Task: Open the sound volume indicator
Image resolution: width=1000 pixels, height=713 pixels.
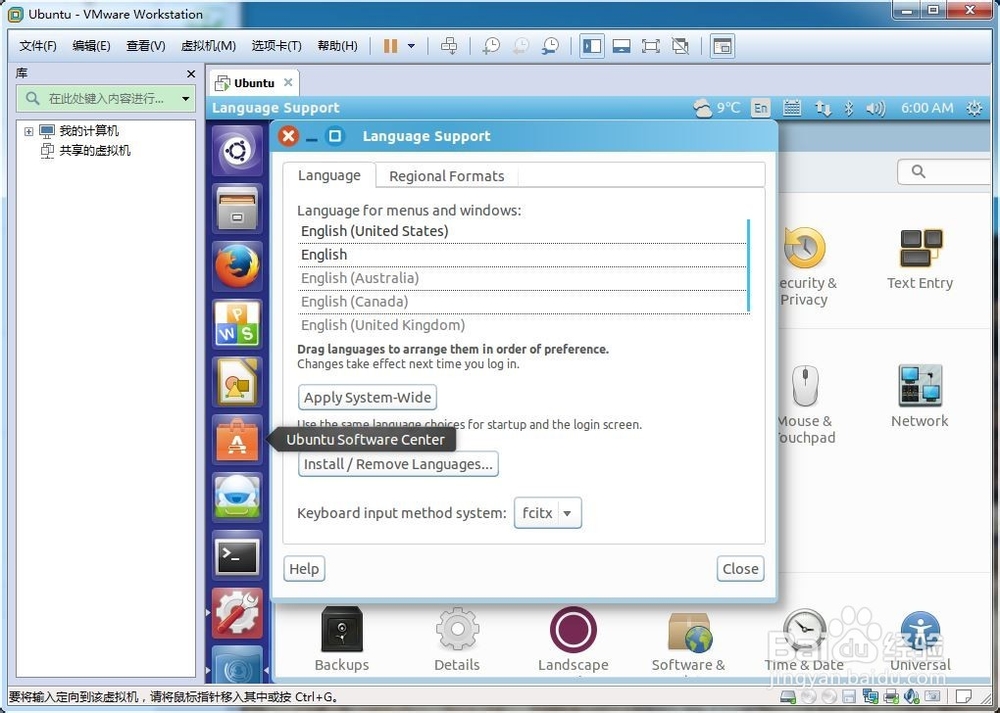Action: click(x=876, y=108)
